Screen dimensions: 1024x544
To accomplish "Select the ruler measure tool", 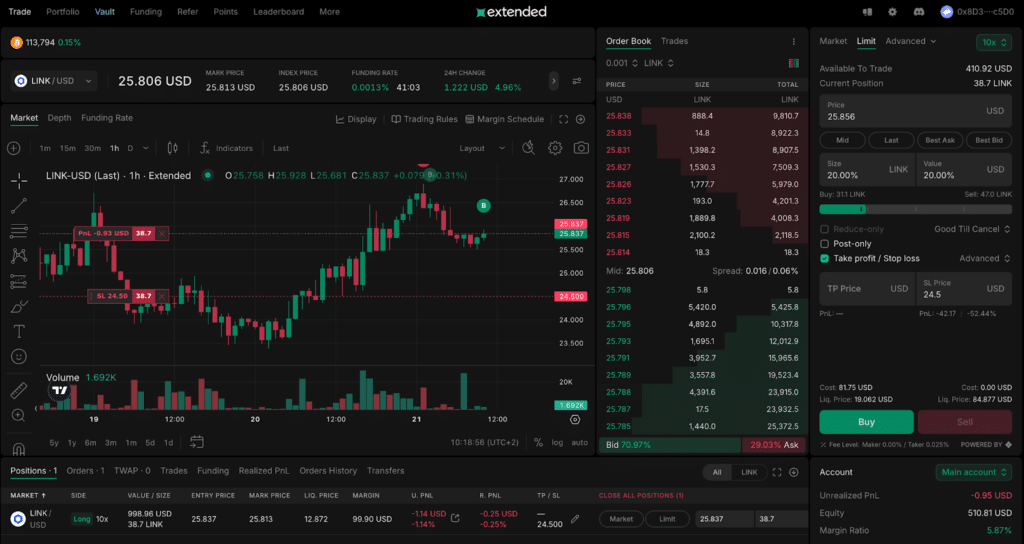I will pyautogui.click(x=19, y=391).
